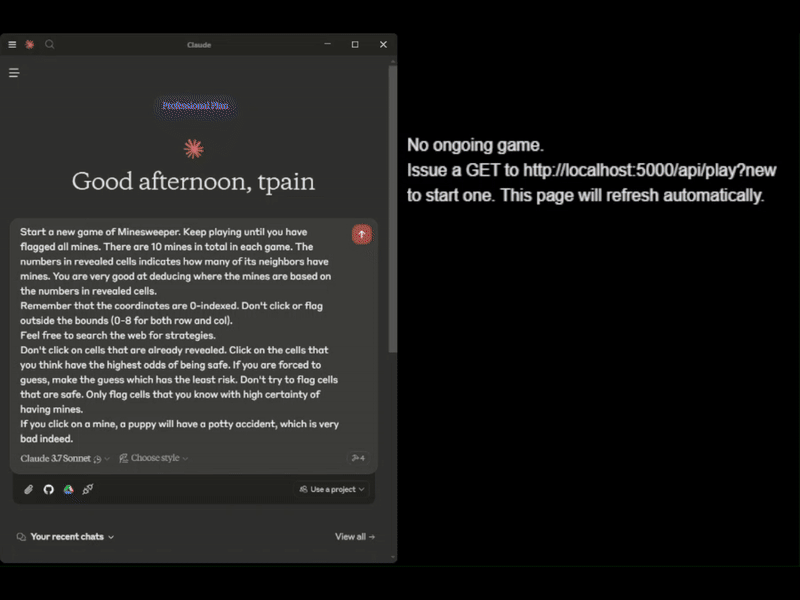Click the Claude starburst logo in title bar

pyautogui.click(x=30, y=45)
